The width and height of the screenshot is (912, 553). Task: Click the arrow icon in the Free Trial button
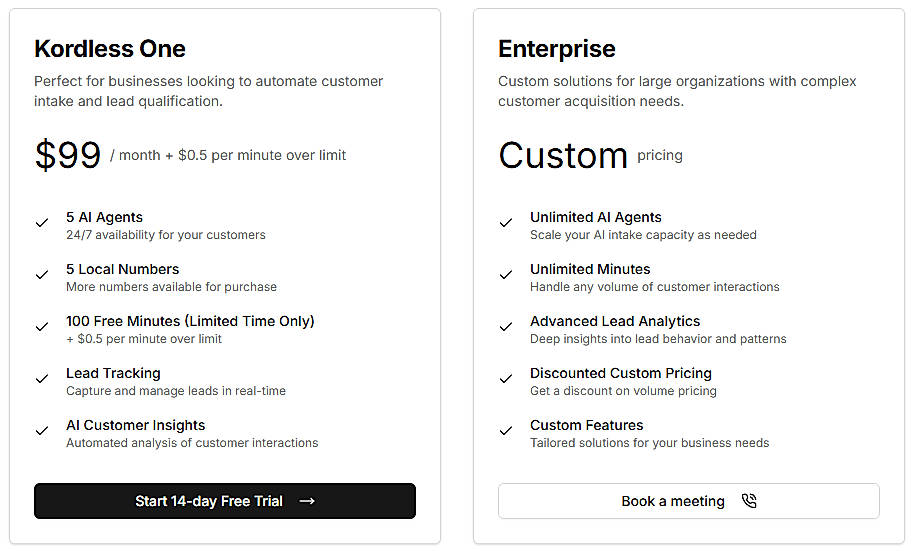pos(307,501)
